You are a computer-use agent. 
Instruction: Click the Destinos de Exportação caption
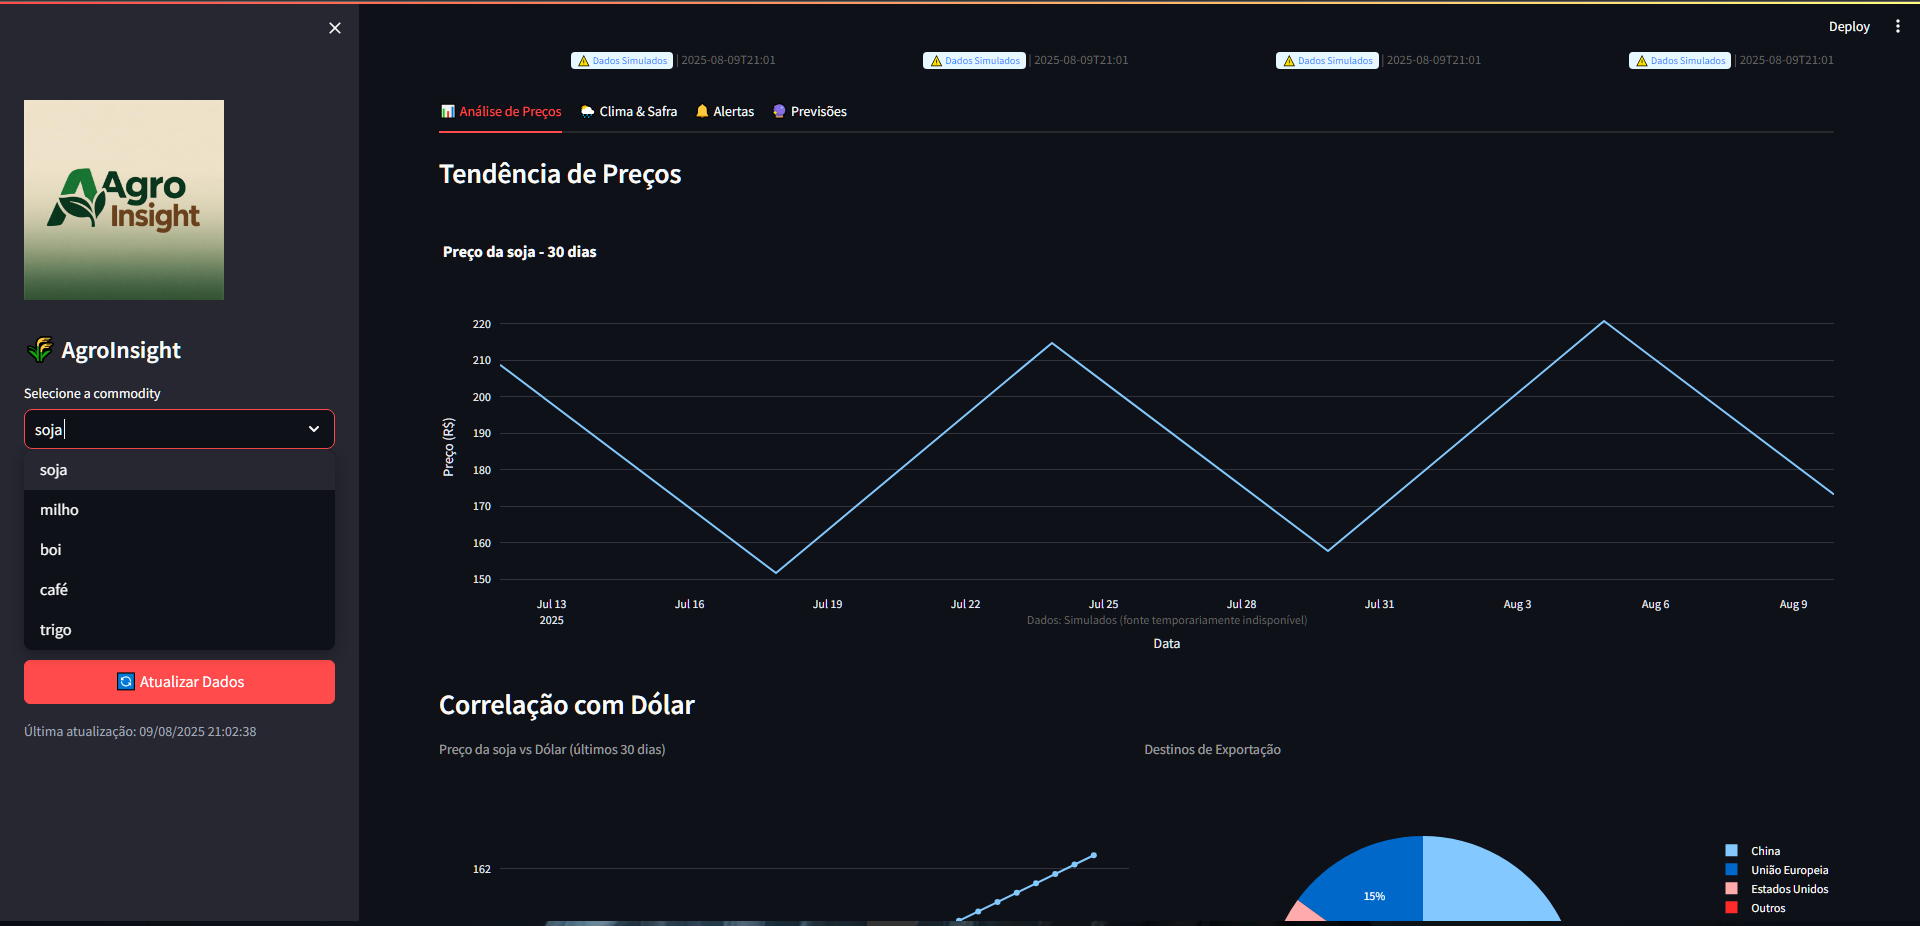click(x=1212, y=750)
